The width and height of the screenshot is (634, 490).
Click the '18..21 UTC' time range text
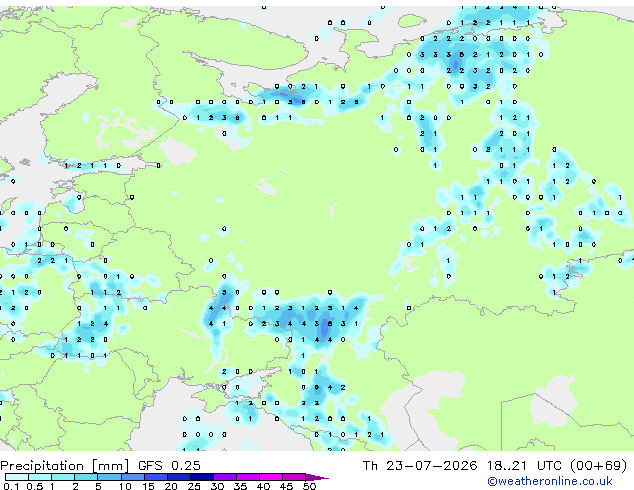point(524,465)
